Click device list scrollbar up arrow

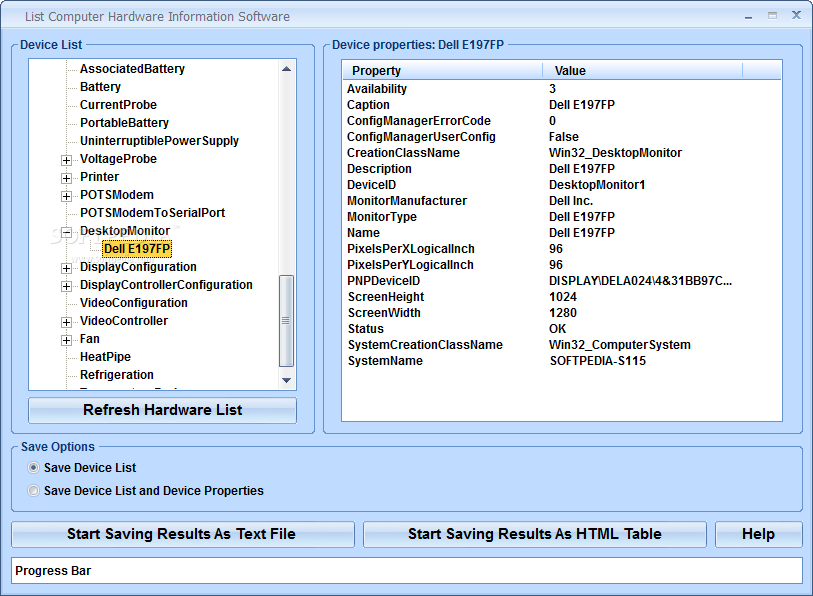tap(286, 68)
